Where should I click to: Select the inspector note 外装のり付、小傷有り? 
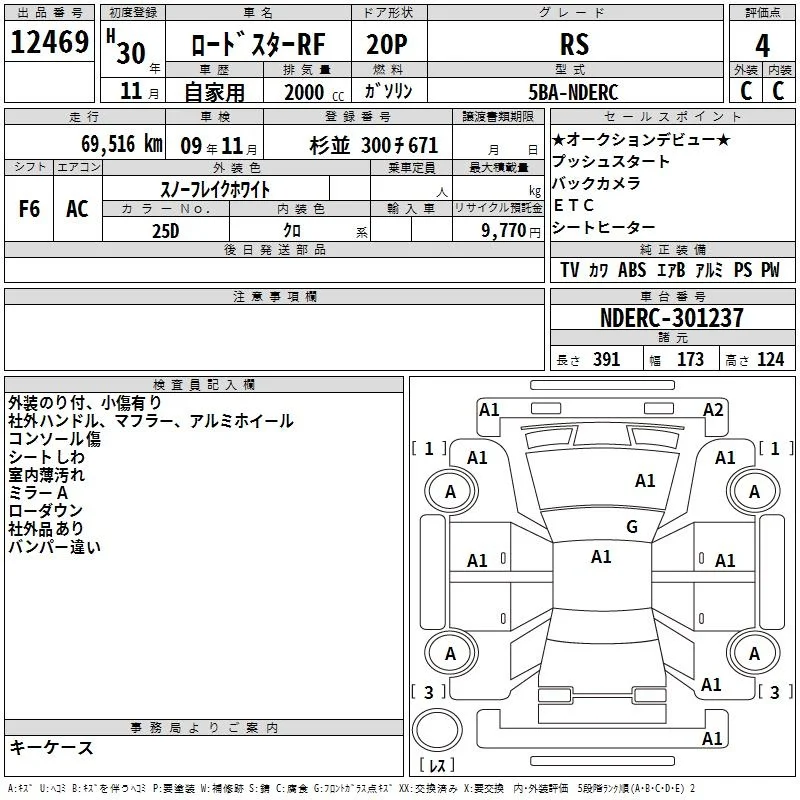[85, 403]
